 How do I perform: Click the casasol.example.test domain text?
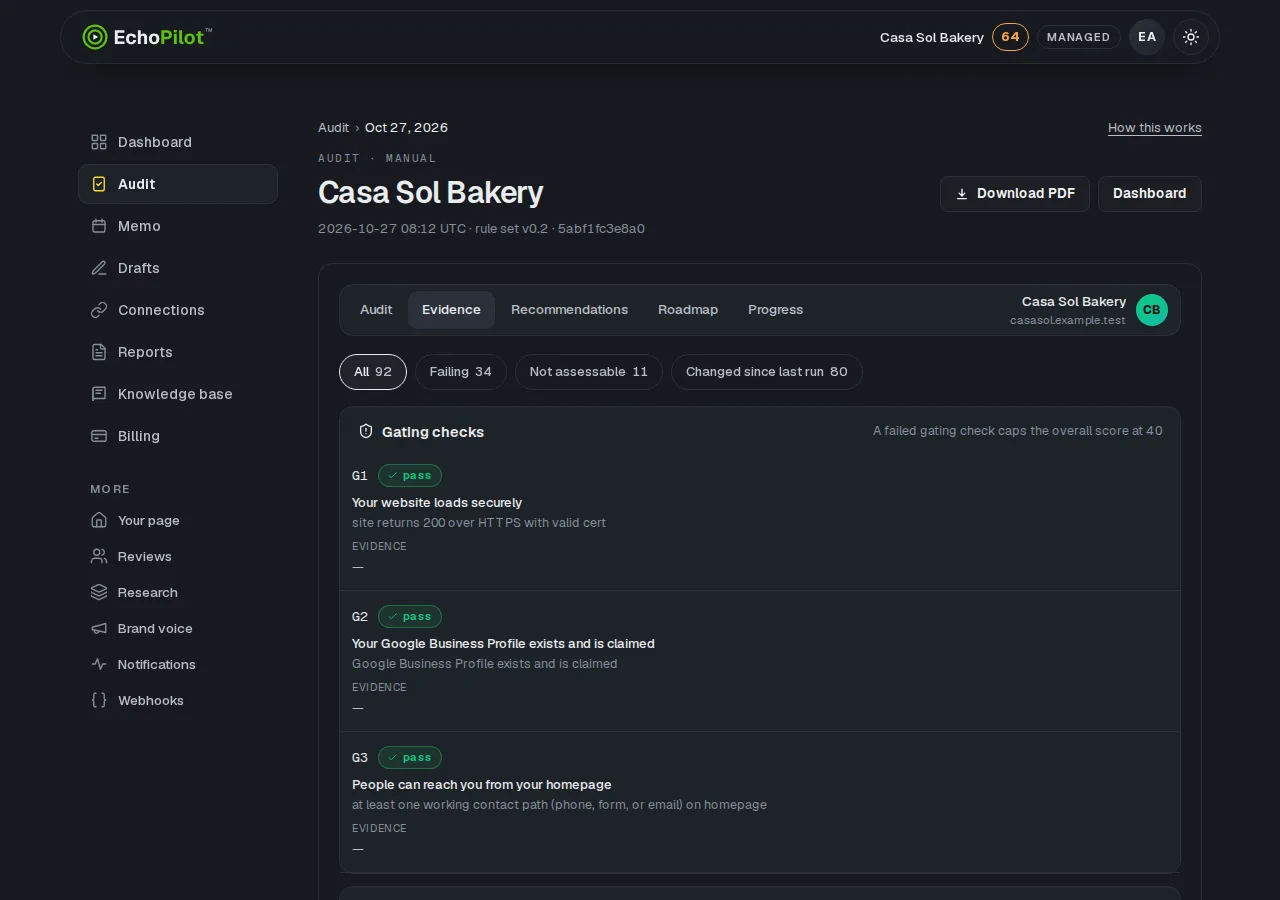tap(1068, 320)
